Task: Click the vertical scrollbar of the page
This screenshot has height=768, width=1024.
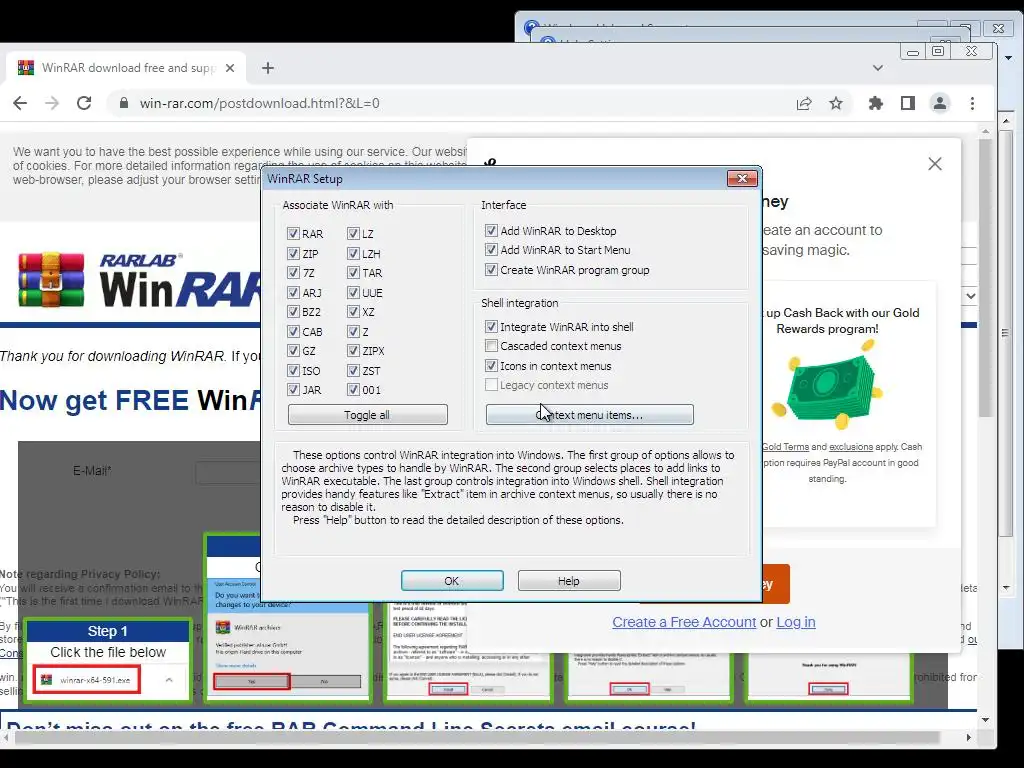Action: [985, 279]
